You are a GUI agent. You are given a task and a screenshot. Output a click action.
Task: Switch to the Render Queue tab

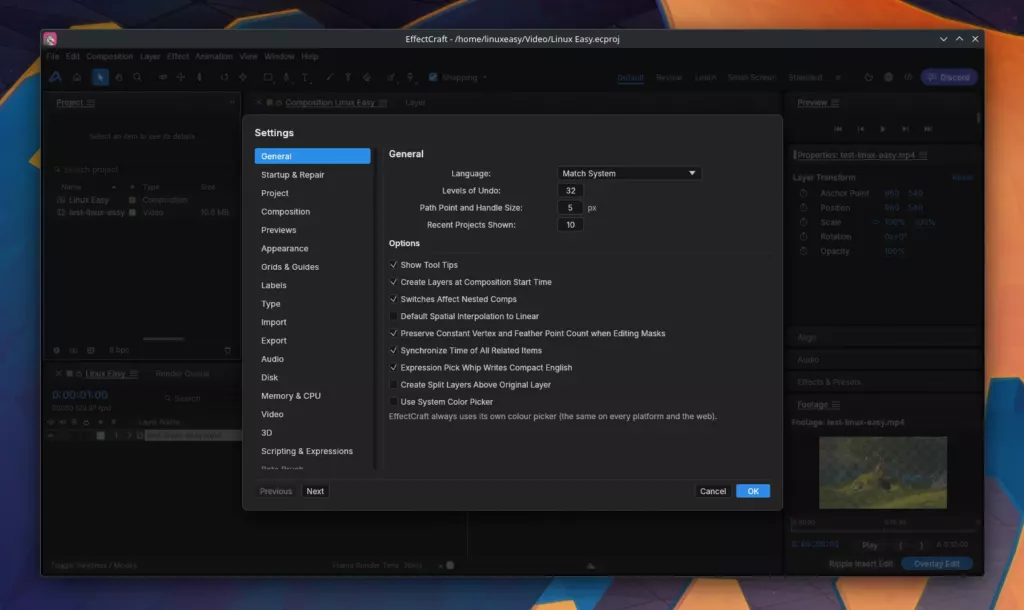[x=182, y=374]
